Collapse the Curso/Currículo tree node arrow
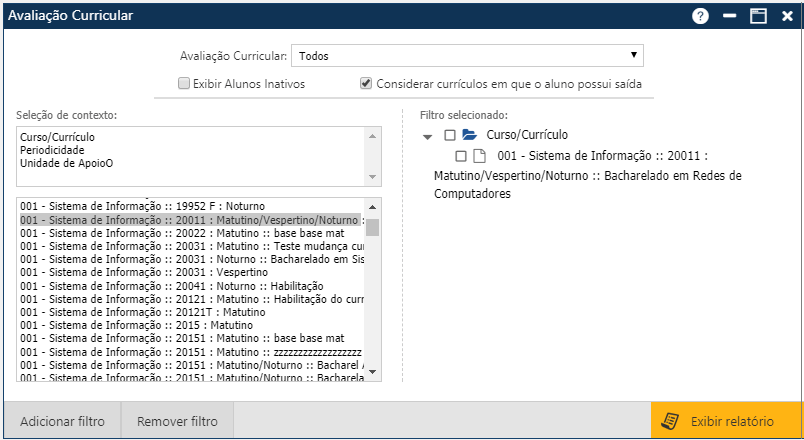 tap(428, 136)
